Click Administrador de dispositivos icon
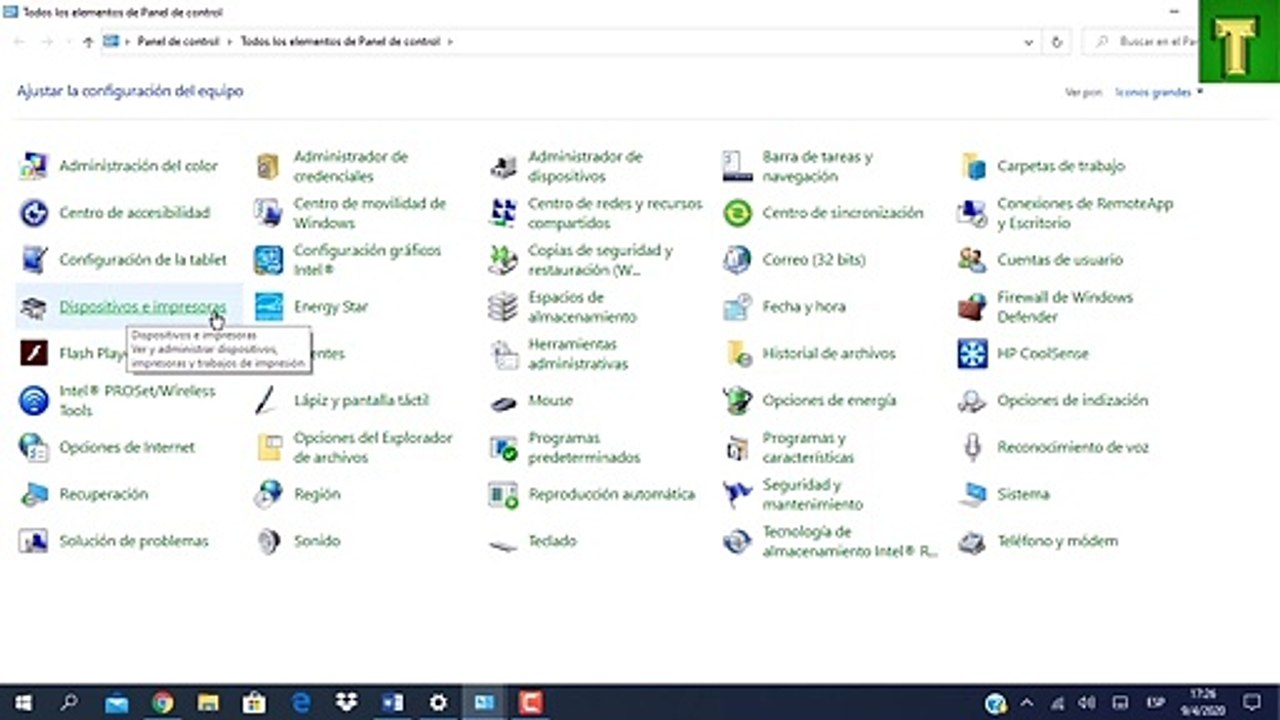Image resolution: width=1280 pixels, height=720 pixels. pos(503,166)
